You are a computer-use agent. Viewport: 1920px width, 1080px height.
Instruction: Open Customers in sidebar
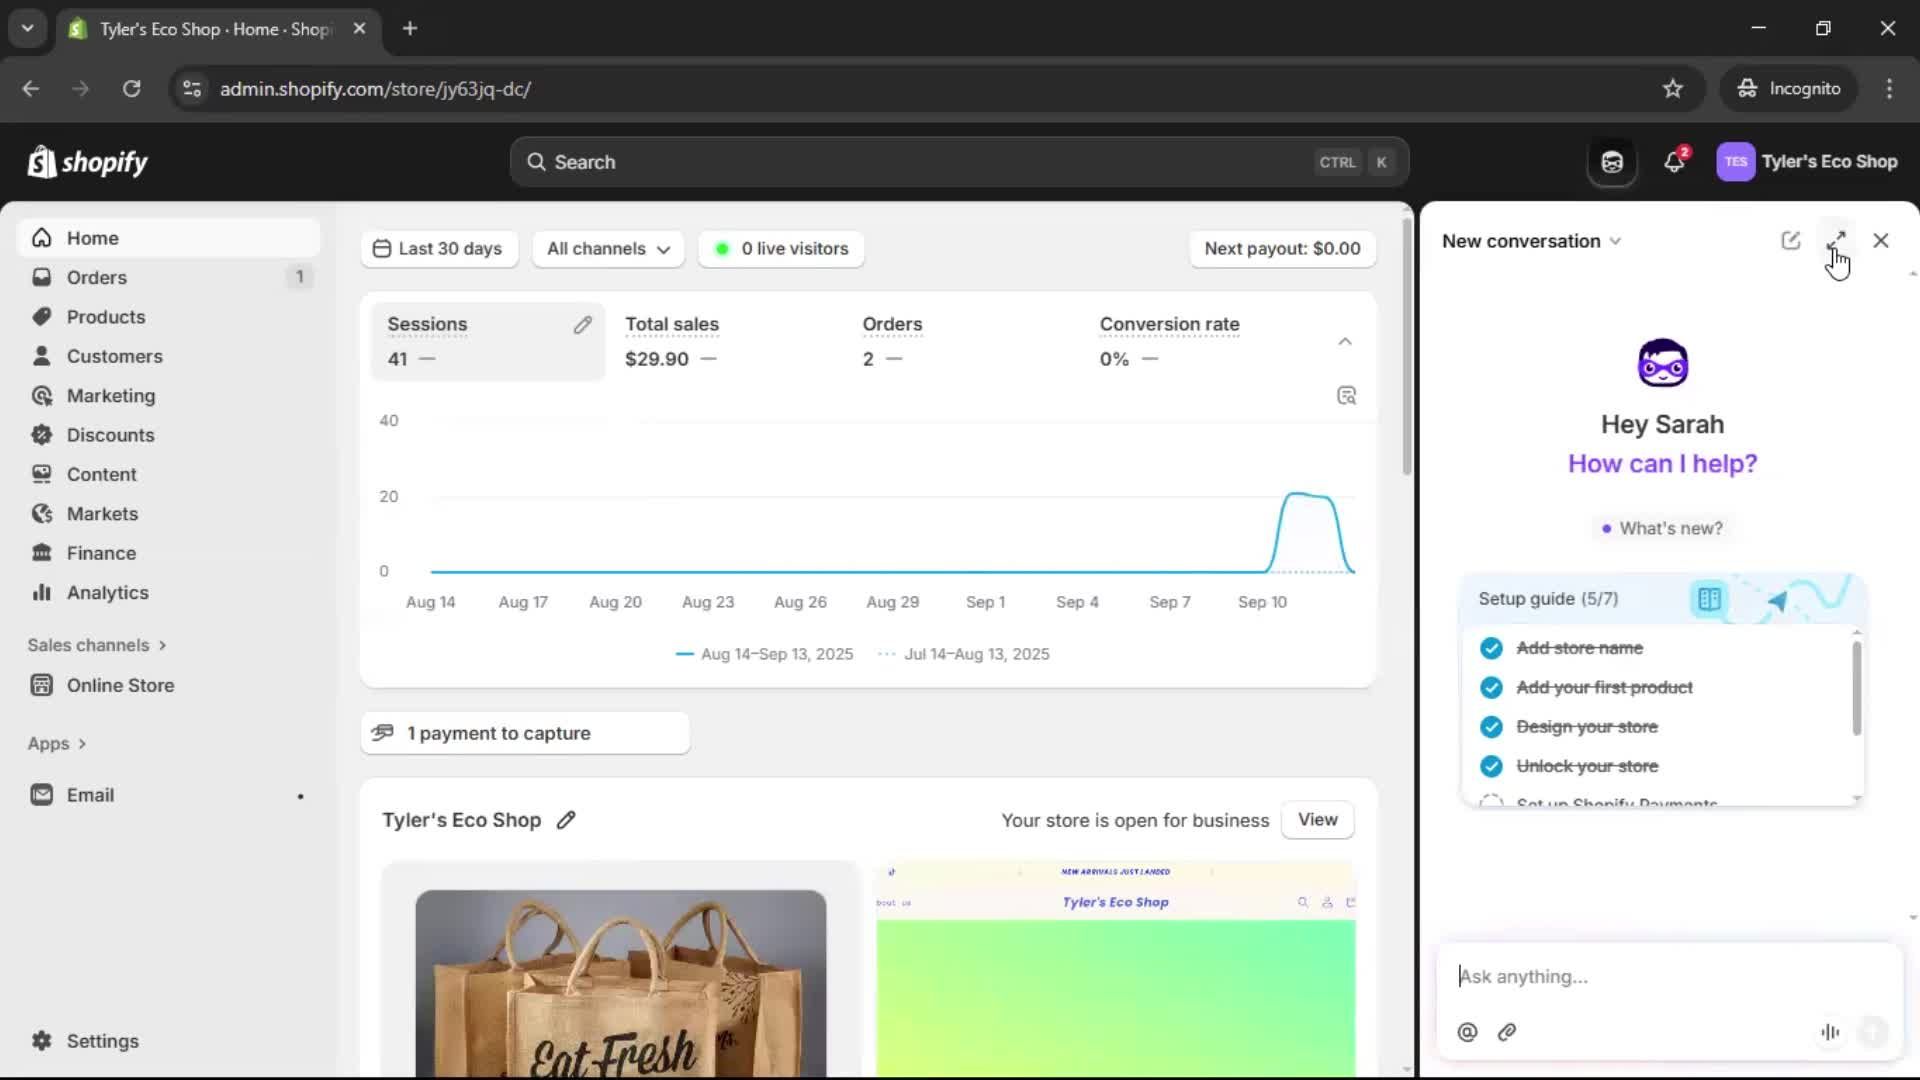pyautogui.click(x=168, y=357)
